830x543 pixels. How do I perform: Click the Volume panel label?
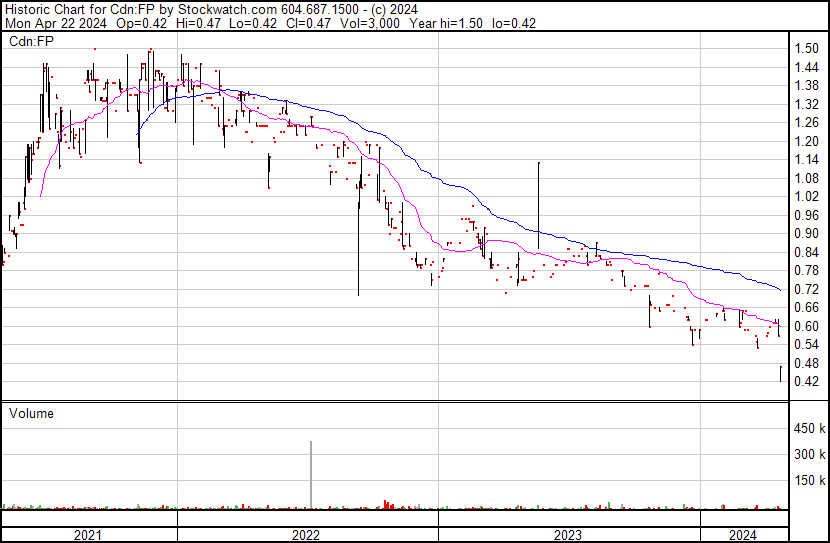point(31,413)
